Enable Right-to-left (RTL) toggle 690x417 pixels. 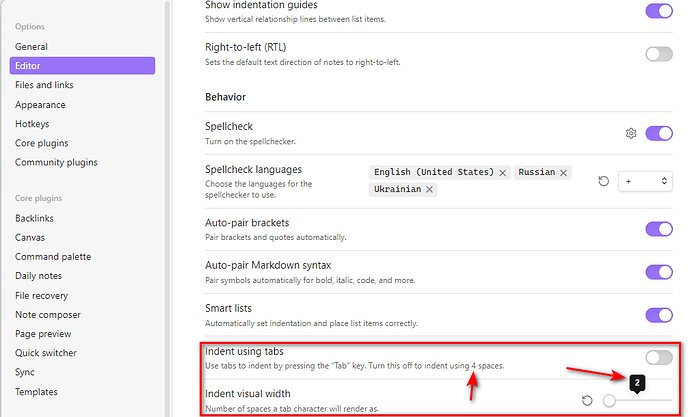(659, 54)
